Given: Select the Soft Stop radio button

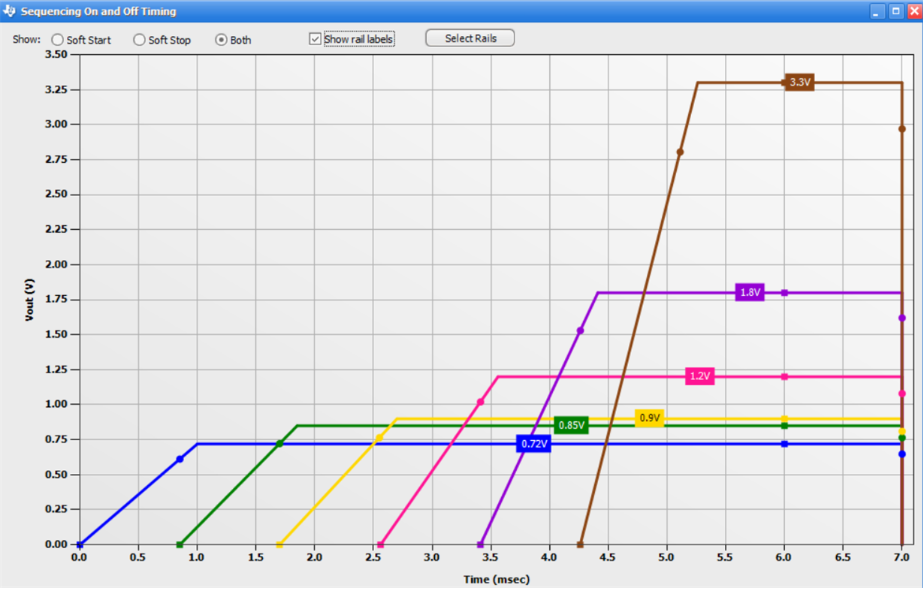Looking at the screenshot, I should [139, 40].
